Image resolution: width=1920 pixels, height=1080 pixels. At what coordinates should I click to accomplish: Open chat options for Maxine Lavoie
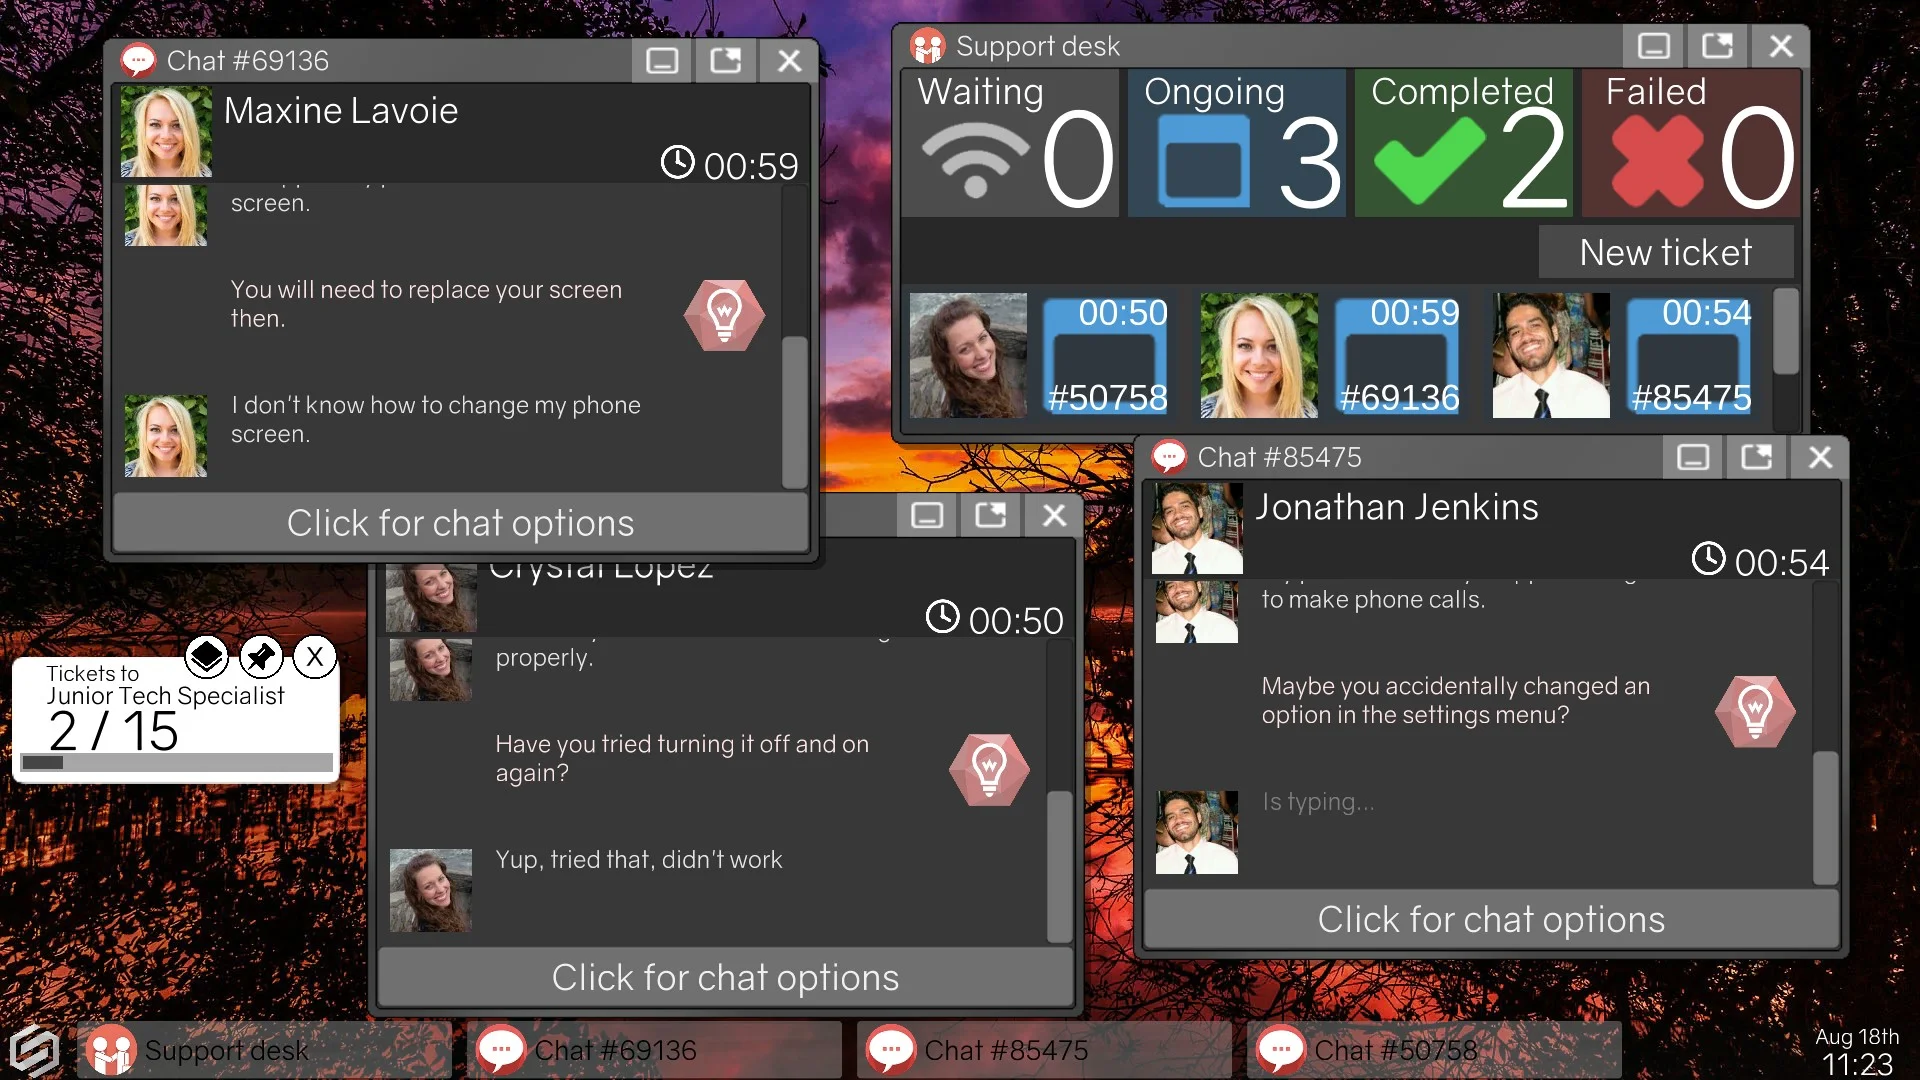click(x=460, y=522)
